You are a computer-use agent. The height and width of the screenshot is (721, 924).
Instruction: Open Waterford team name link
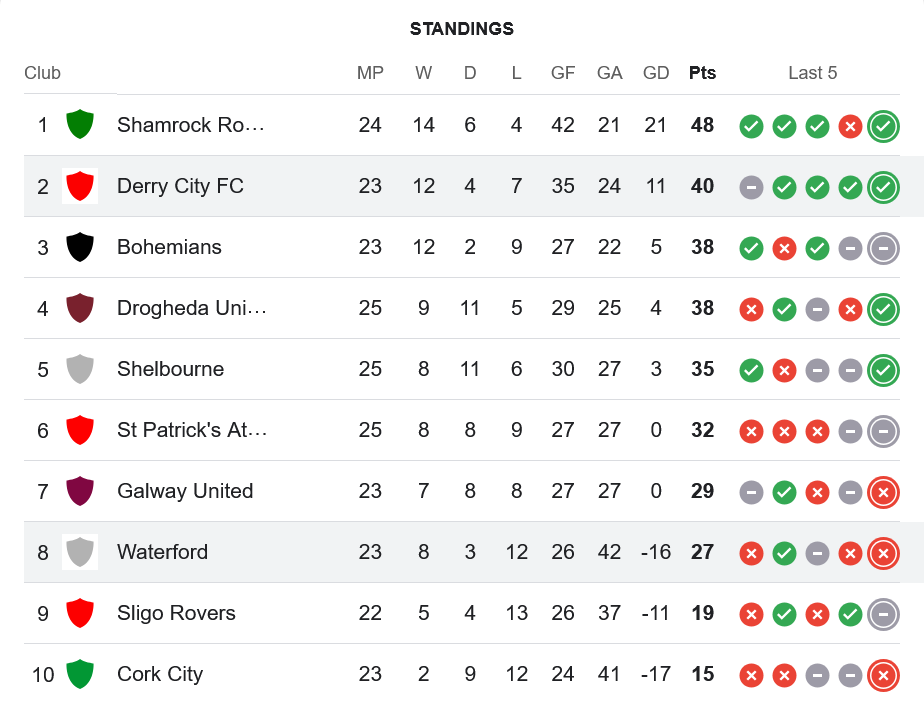[162, 552]
